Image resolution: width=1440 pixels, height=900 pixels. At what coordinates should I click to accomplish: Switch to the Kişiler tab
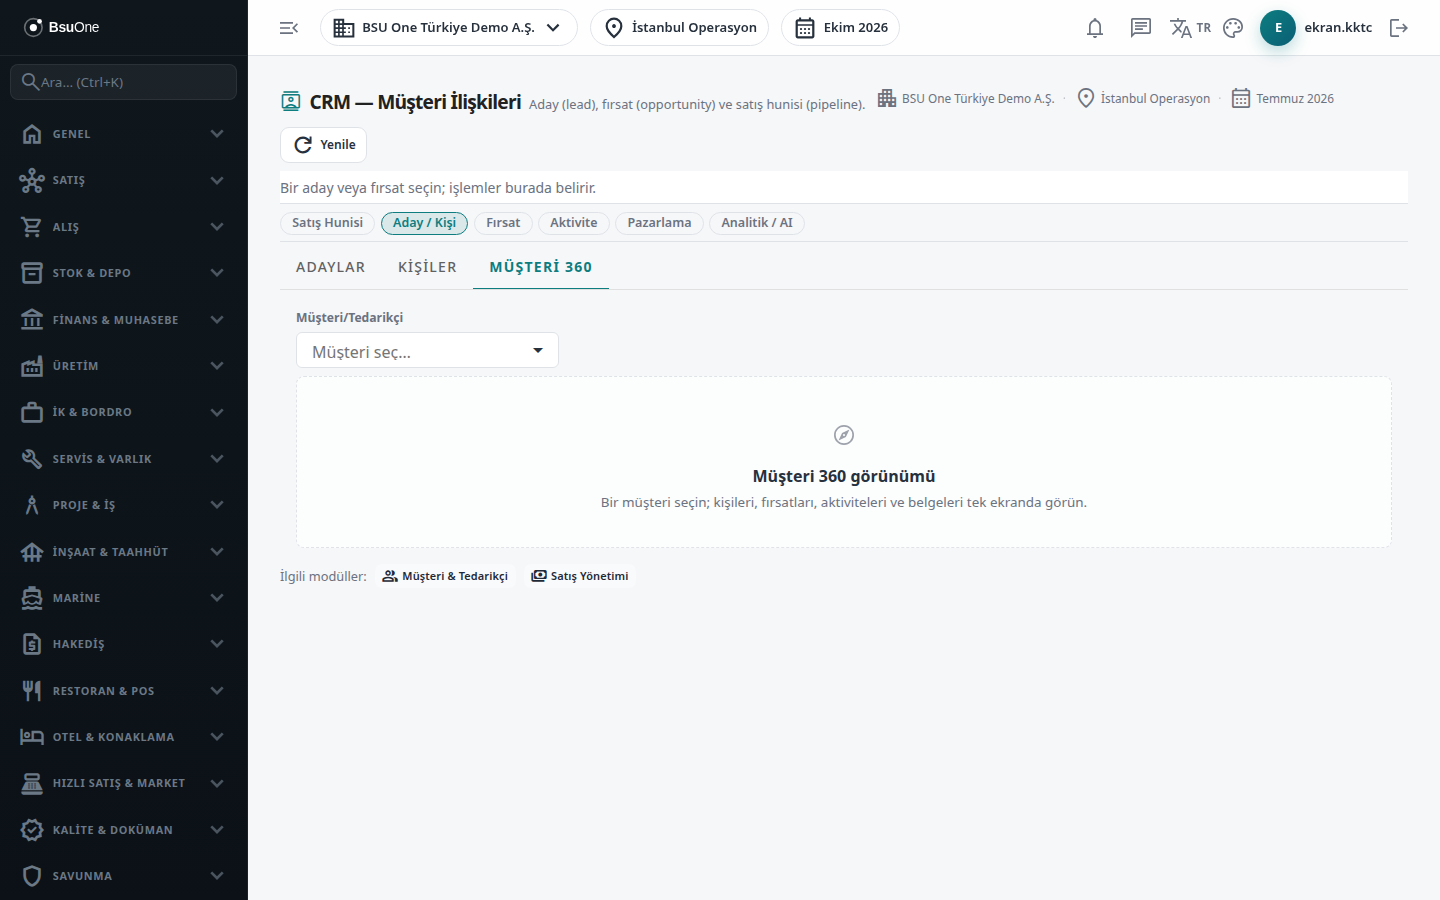(427, 267)
